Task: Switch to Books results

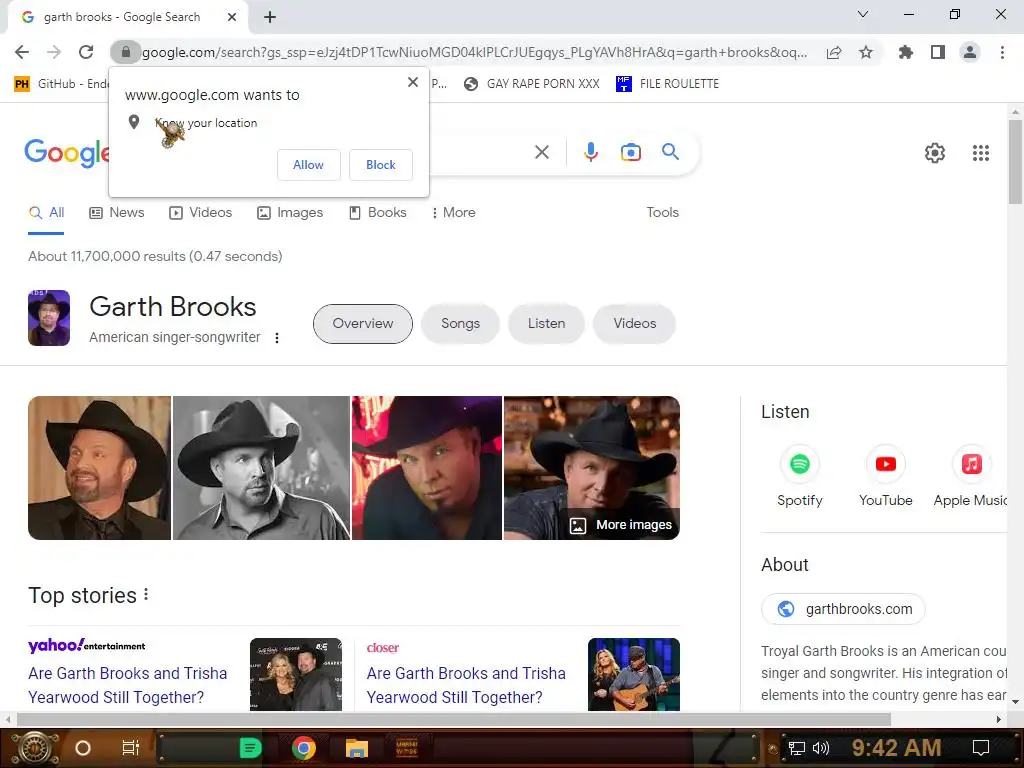Action: point(377,212)
